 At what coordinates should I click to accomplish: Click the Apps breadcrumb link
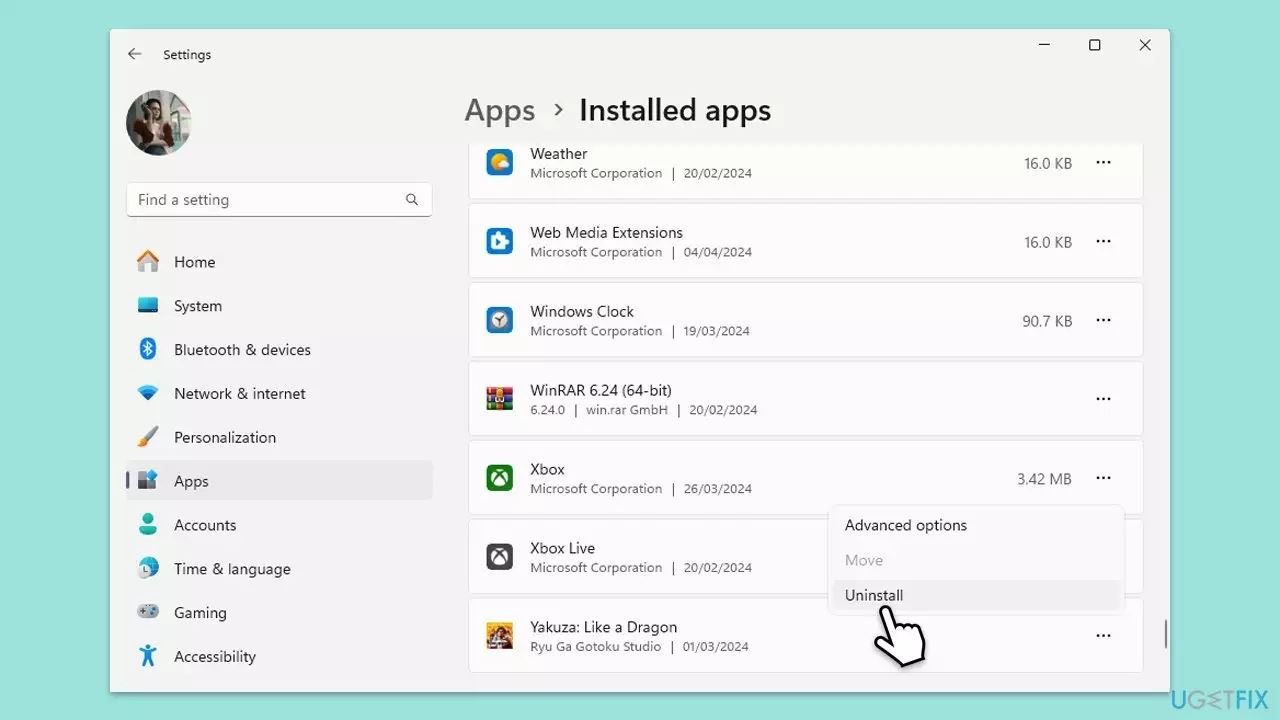500,111
